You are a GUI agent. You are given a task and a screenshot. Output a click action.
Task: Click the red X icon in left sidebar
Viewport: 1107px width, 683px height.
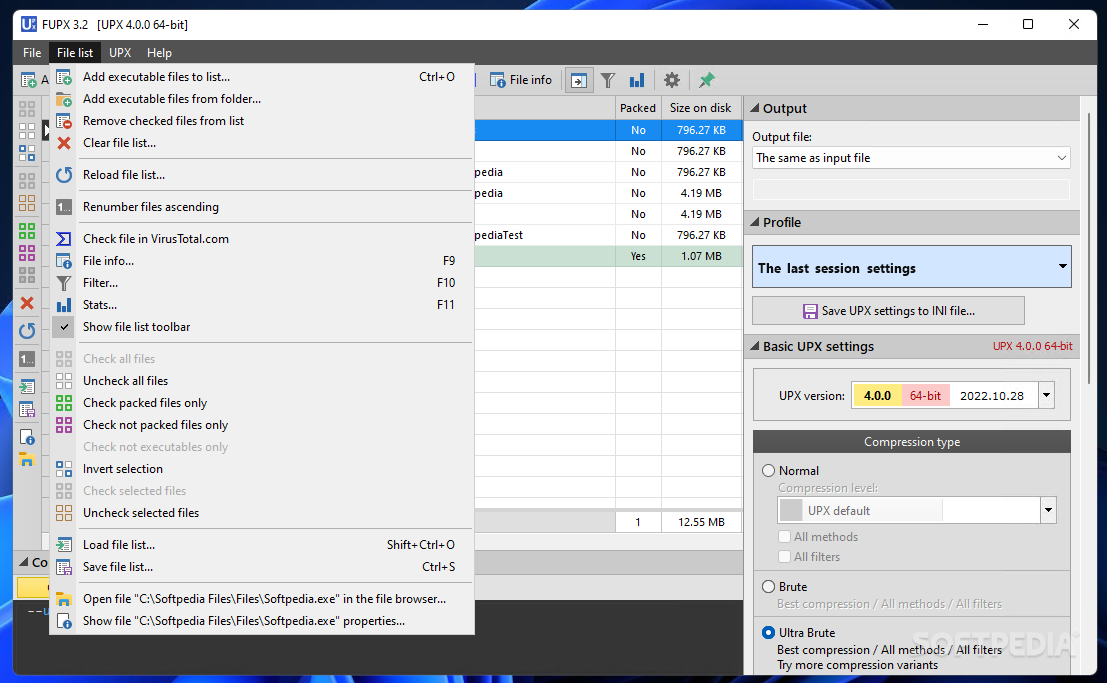point(27,303)
